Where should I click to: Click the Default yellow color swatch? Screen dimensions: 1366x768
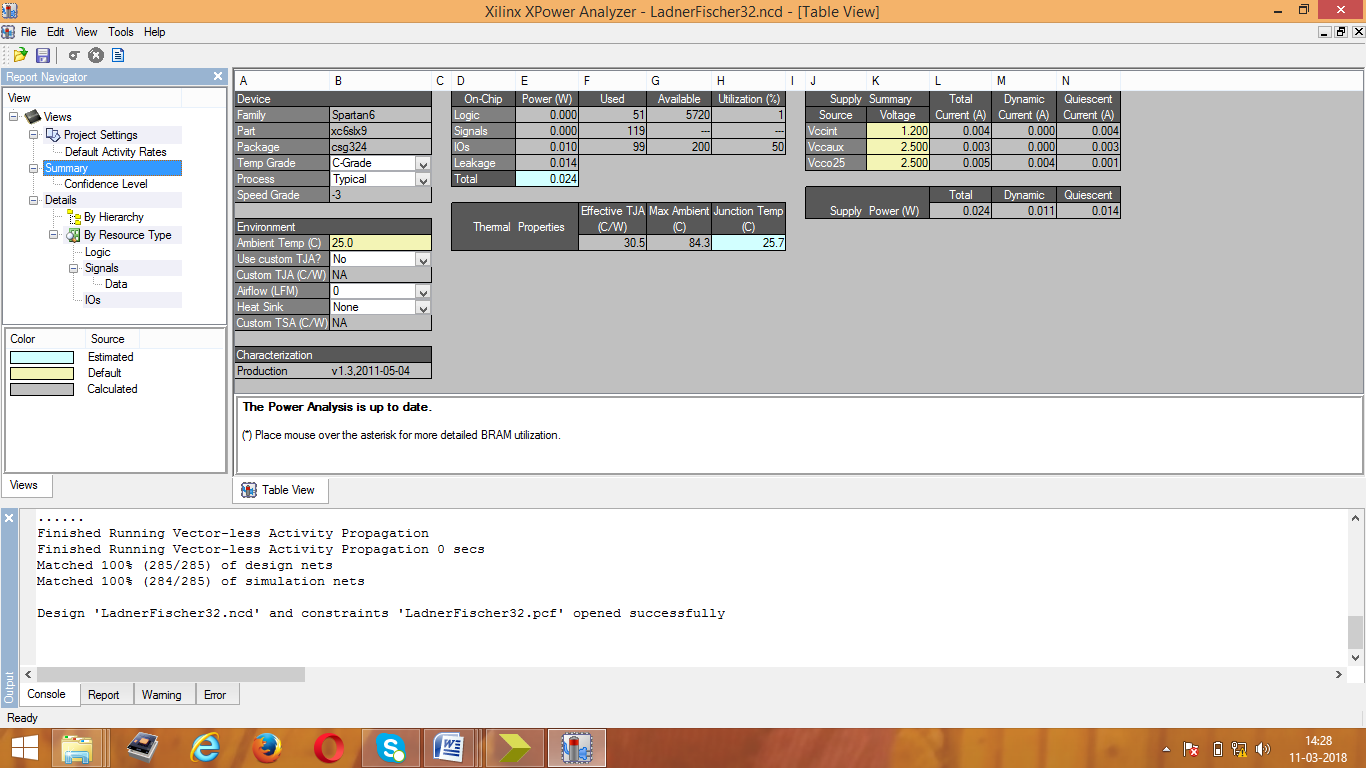[x=42, y=373]
